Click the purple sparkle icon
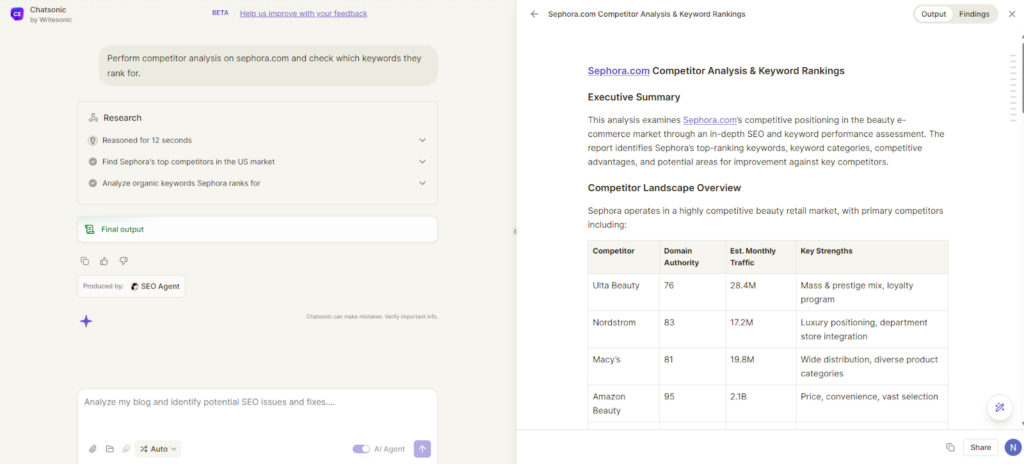 point(86,321)
